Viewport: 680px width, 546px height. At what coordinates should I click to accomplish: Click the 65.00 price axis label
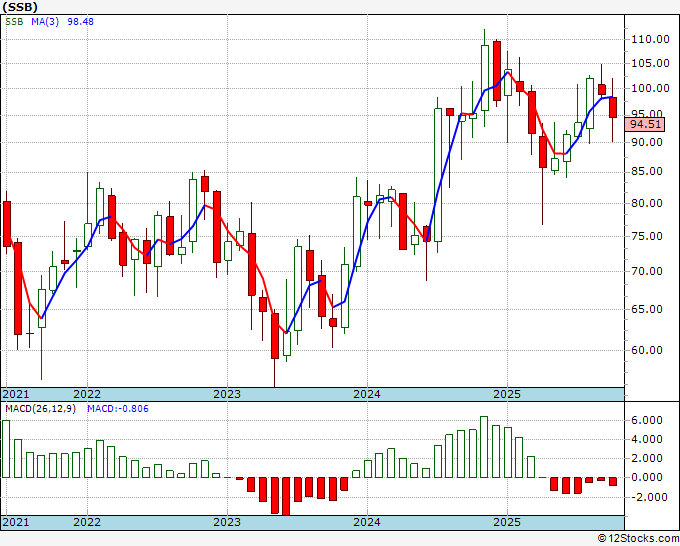click(x=647, y=309)
